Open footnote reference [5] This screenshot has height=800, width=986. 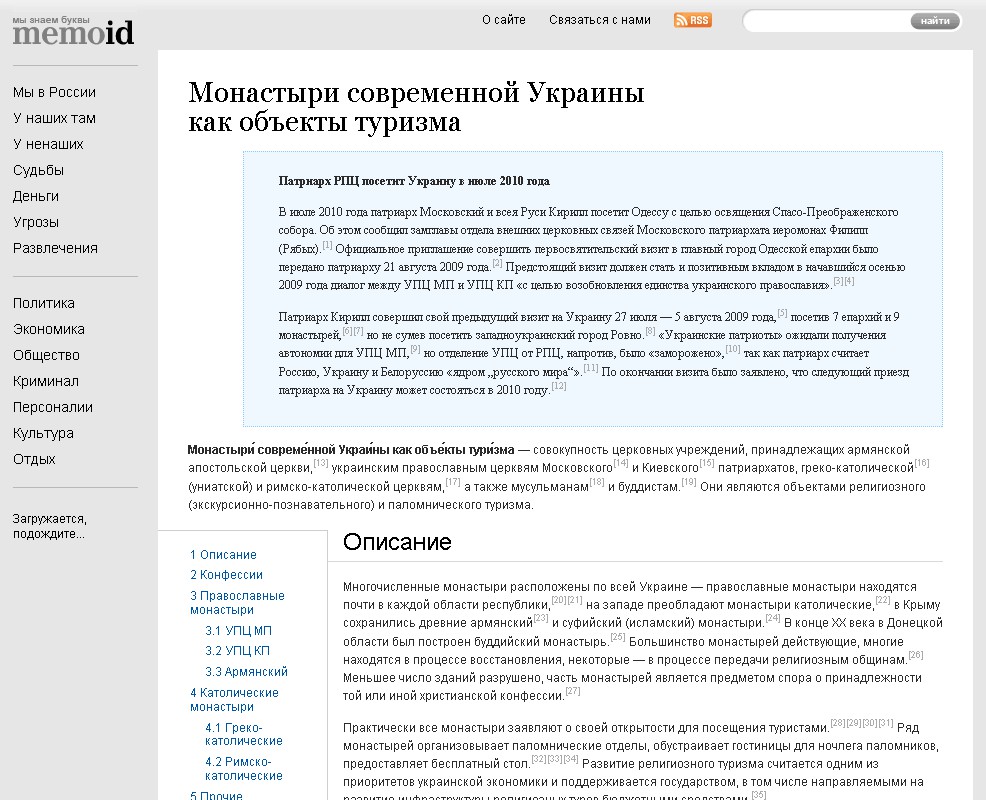click(x=782, y=313)
